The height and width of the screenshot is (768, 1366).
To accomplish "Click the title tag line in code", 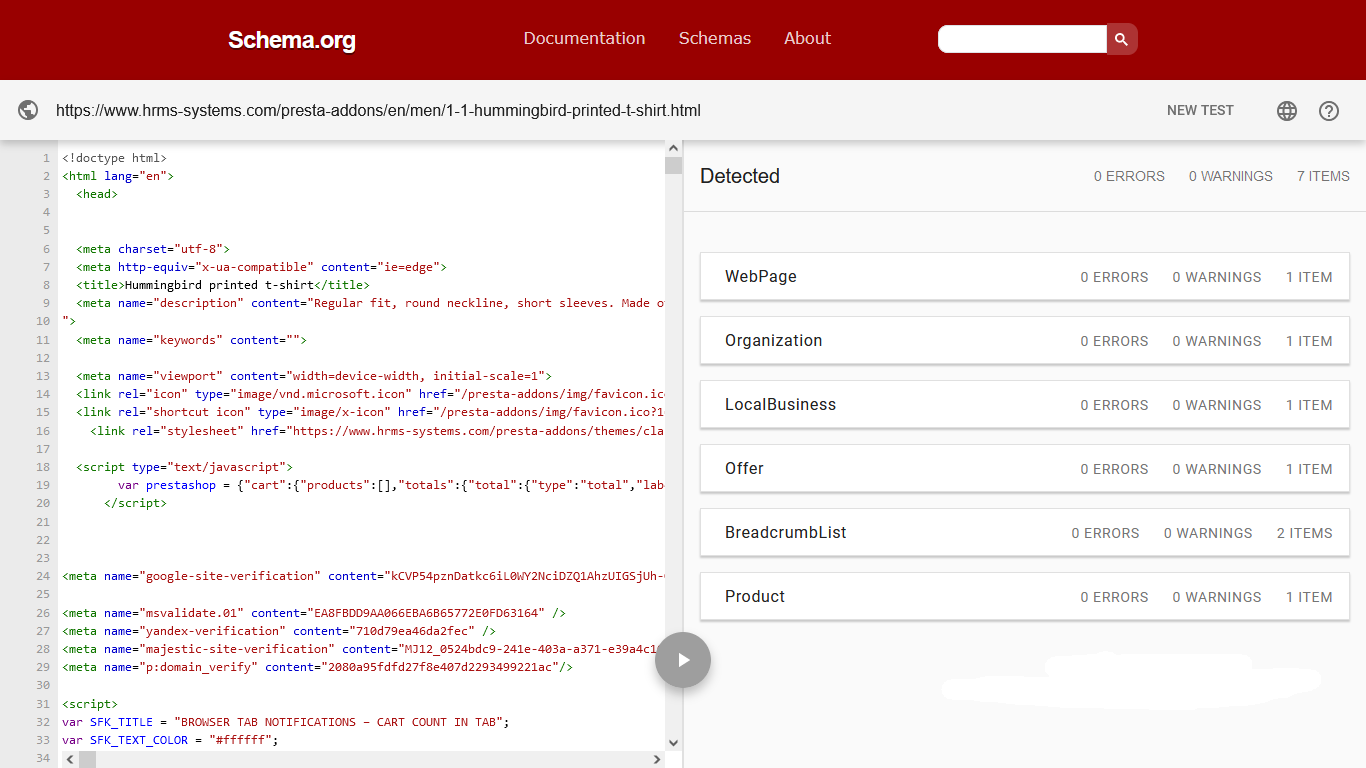I will pos(223,285).
